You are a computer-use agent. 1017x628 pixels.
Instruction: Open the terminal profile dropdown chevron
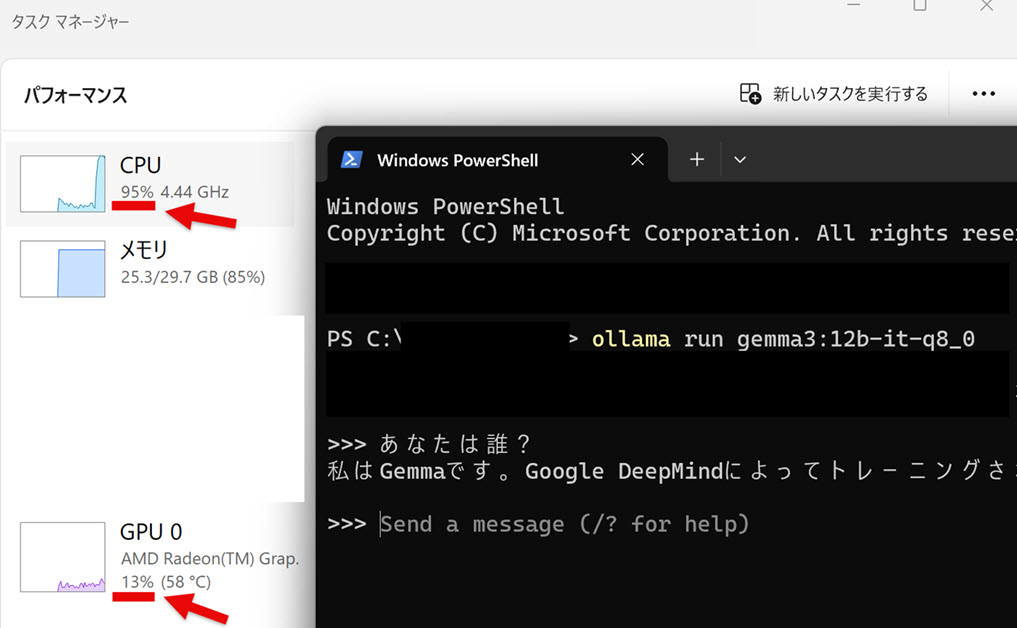click(x=740, y=159)
